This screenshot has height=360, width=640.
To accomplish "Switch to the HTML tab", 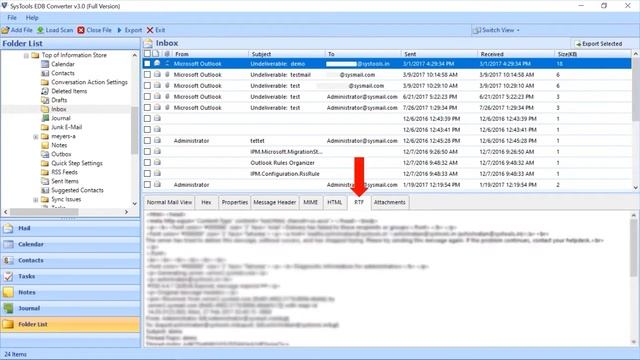I will (x=335, y=202).
